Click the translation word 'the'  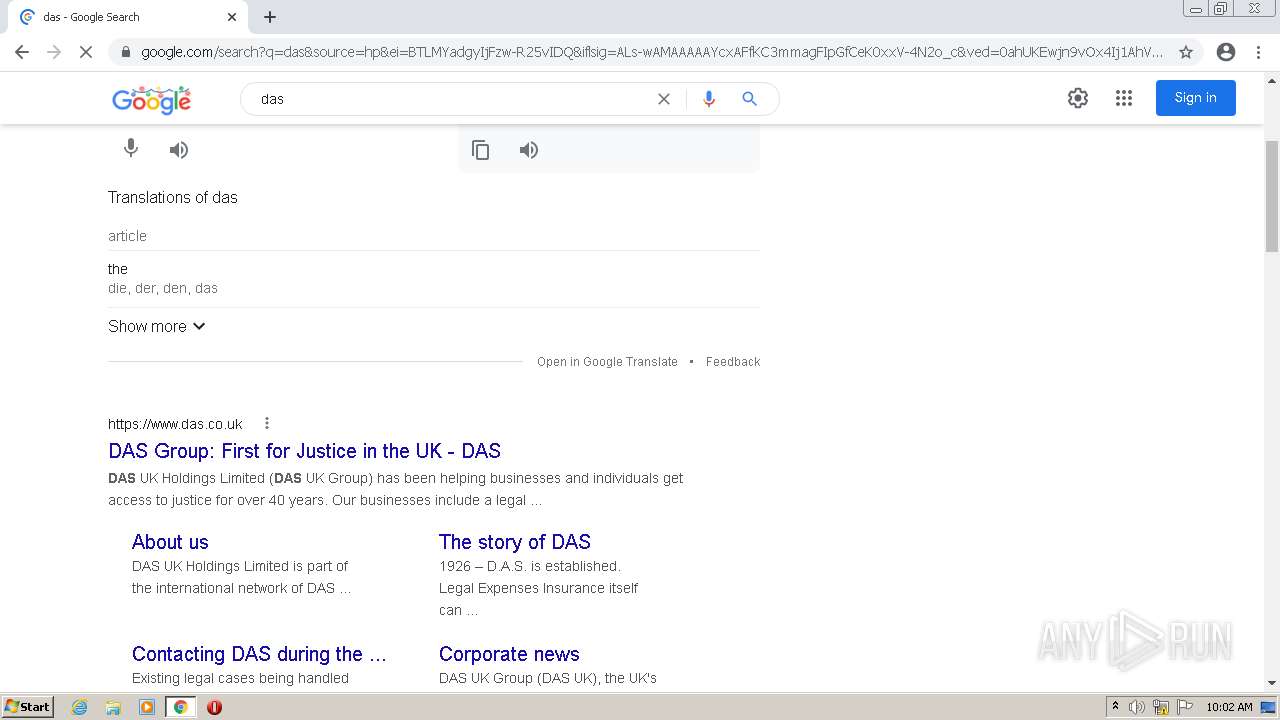pyautogui.click(x=118, y=269)
